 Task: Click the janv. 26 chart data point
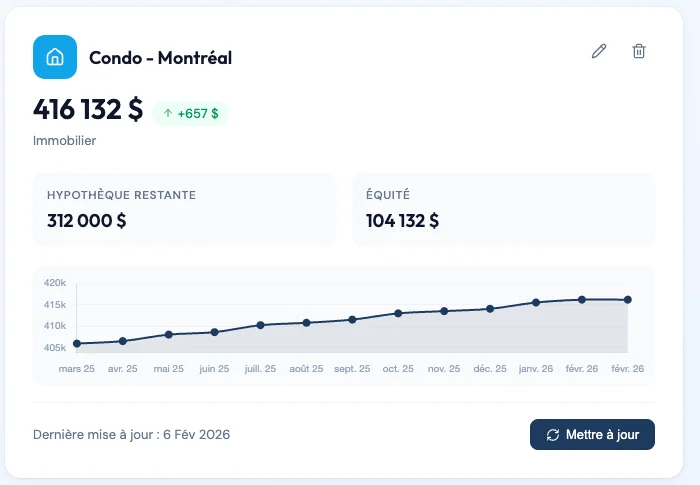pos(536,302)
